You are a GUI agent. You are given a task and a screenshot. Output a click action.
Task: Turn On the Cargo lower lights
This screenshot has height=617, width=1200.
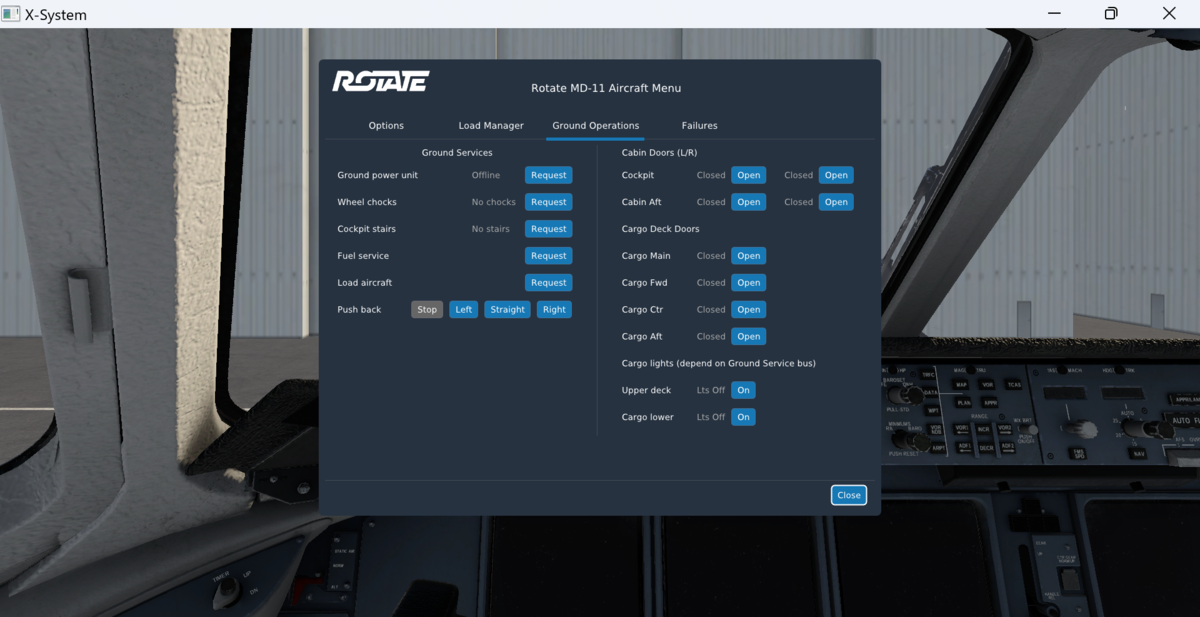pos(743,417)
